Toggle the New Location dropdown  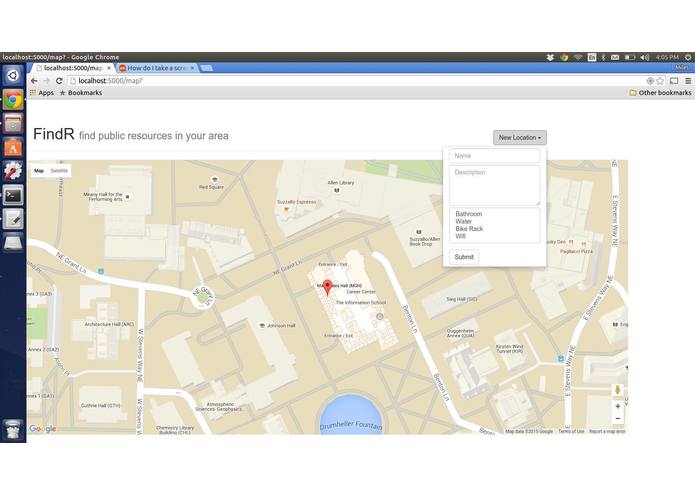point(519,137)
